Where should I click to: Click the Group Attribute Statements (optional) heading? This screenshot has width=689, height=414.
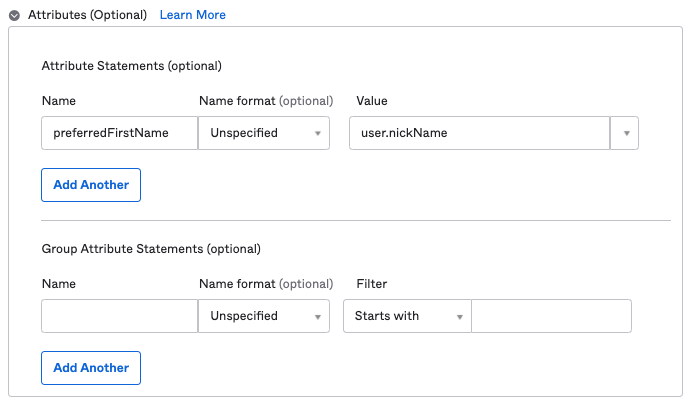(150, 249)
